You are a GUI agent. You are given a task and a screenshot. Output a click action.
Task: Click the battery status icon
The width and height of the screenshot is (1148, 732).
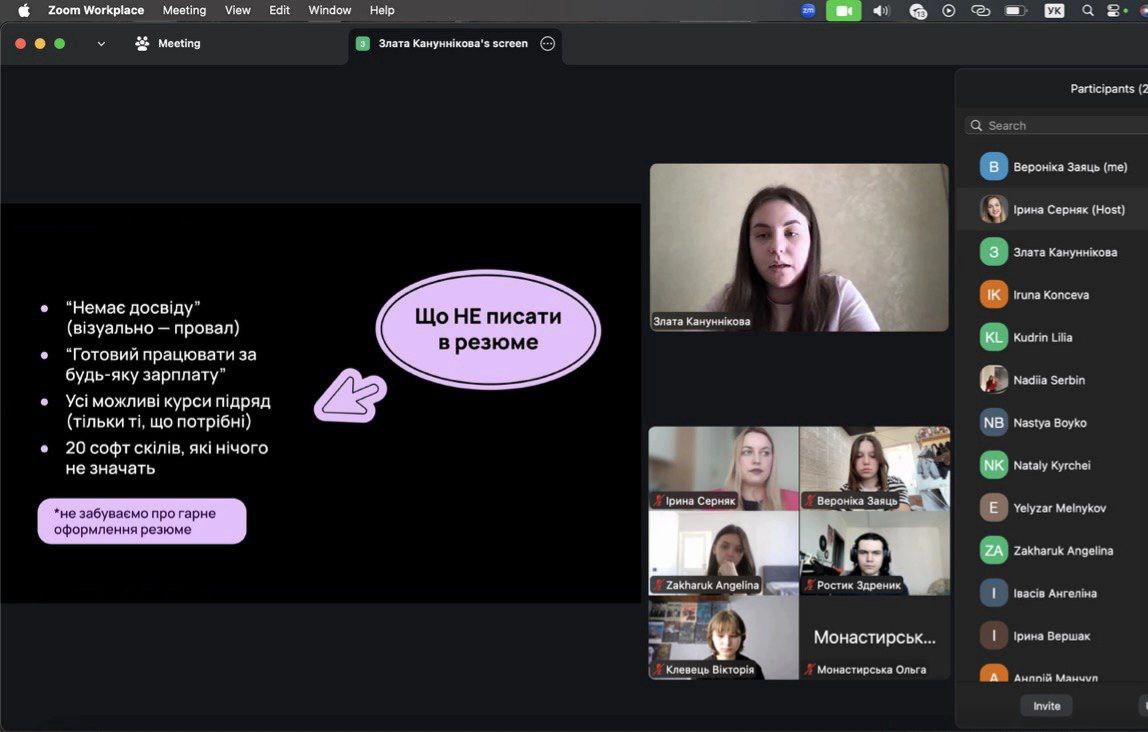click(1015, 11)
